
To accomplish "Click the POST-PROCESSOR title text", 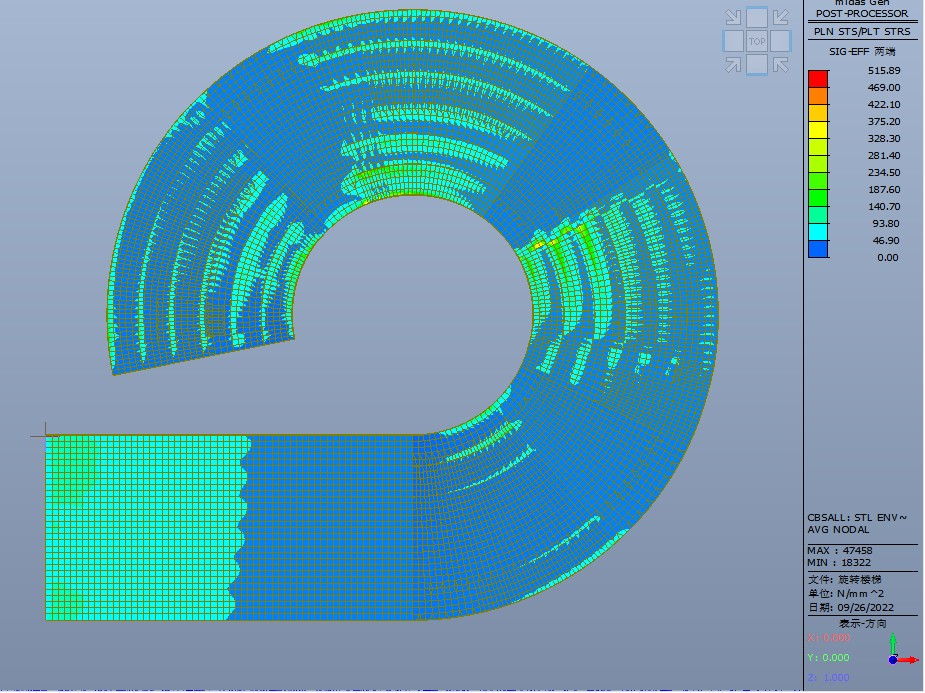I will 862,14.
